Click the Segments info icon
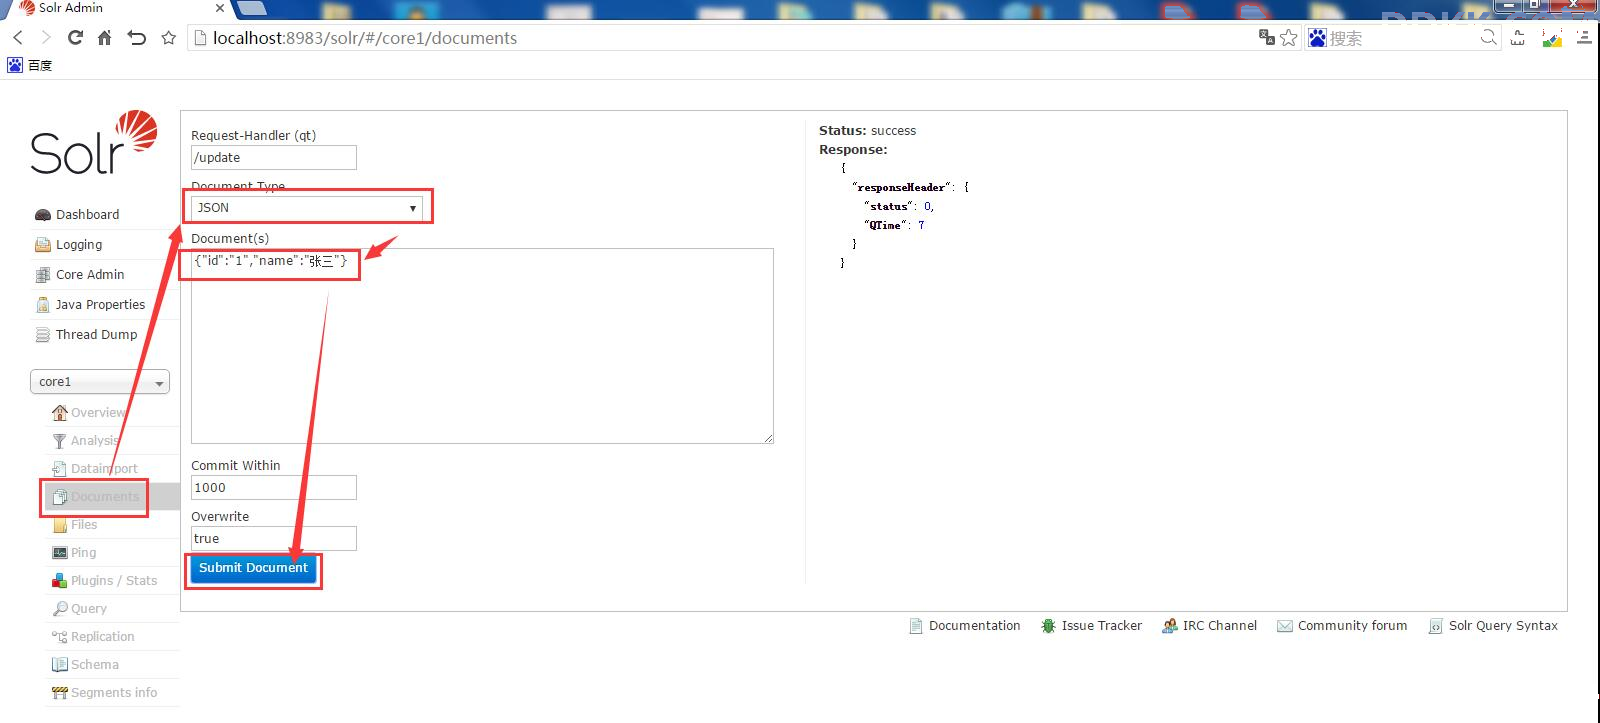 (x=60, y=692)
